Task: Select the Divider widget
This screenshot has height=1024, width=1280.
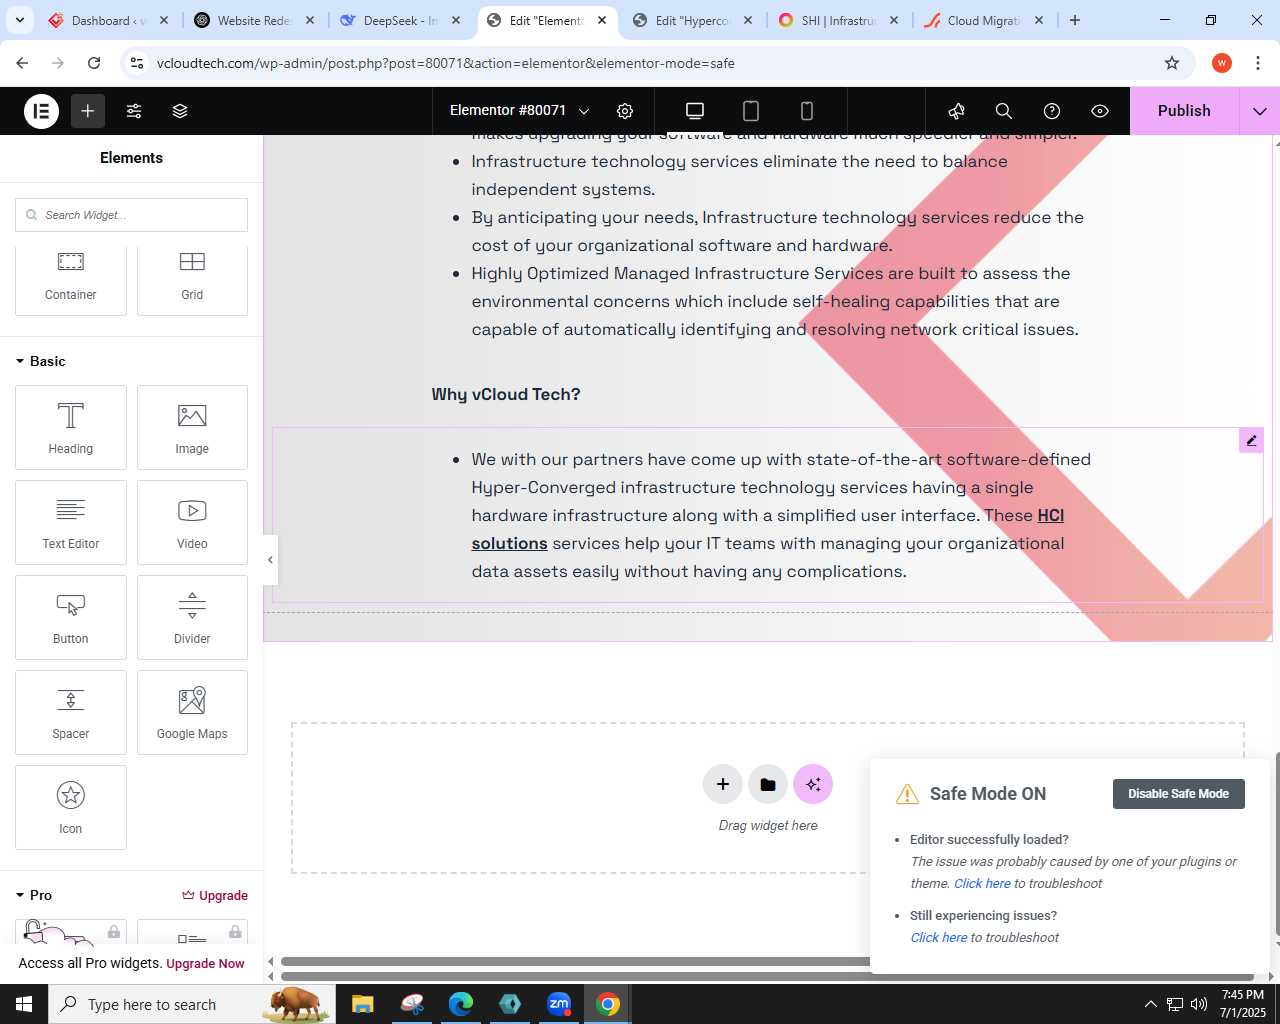Action: click(192, 617)
